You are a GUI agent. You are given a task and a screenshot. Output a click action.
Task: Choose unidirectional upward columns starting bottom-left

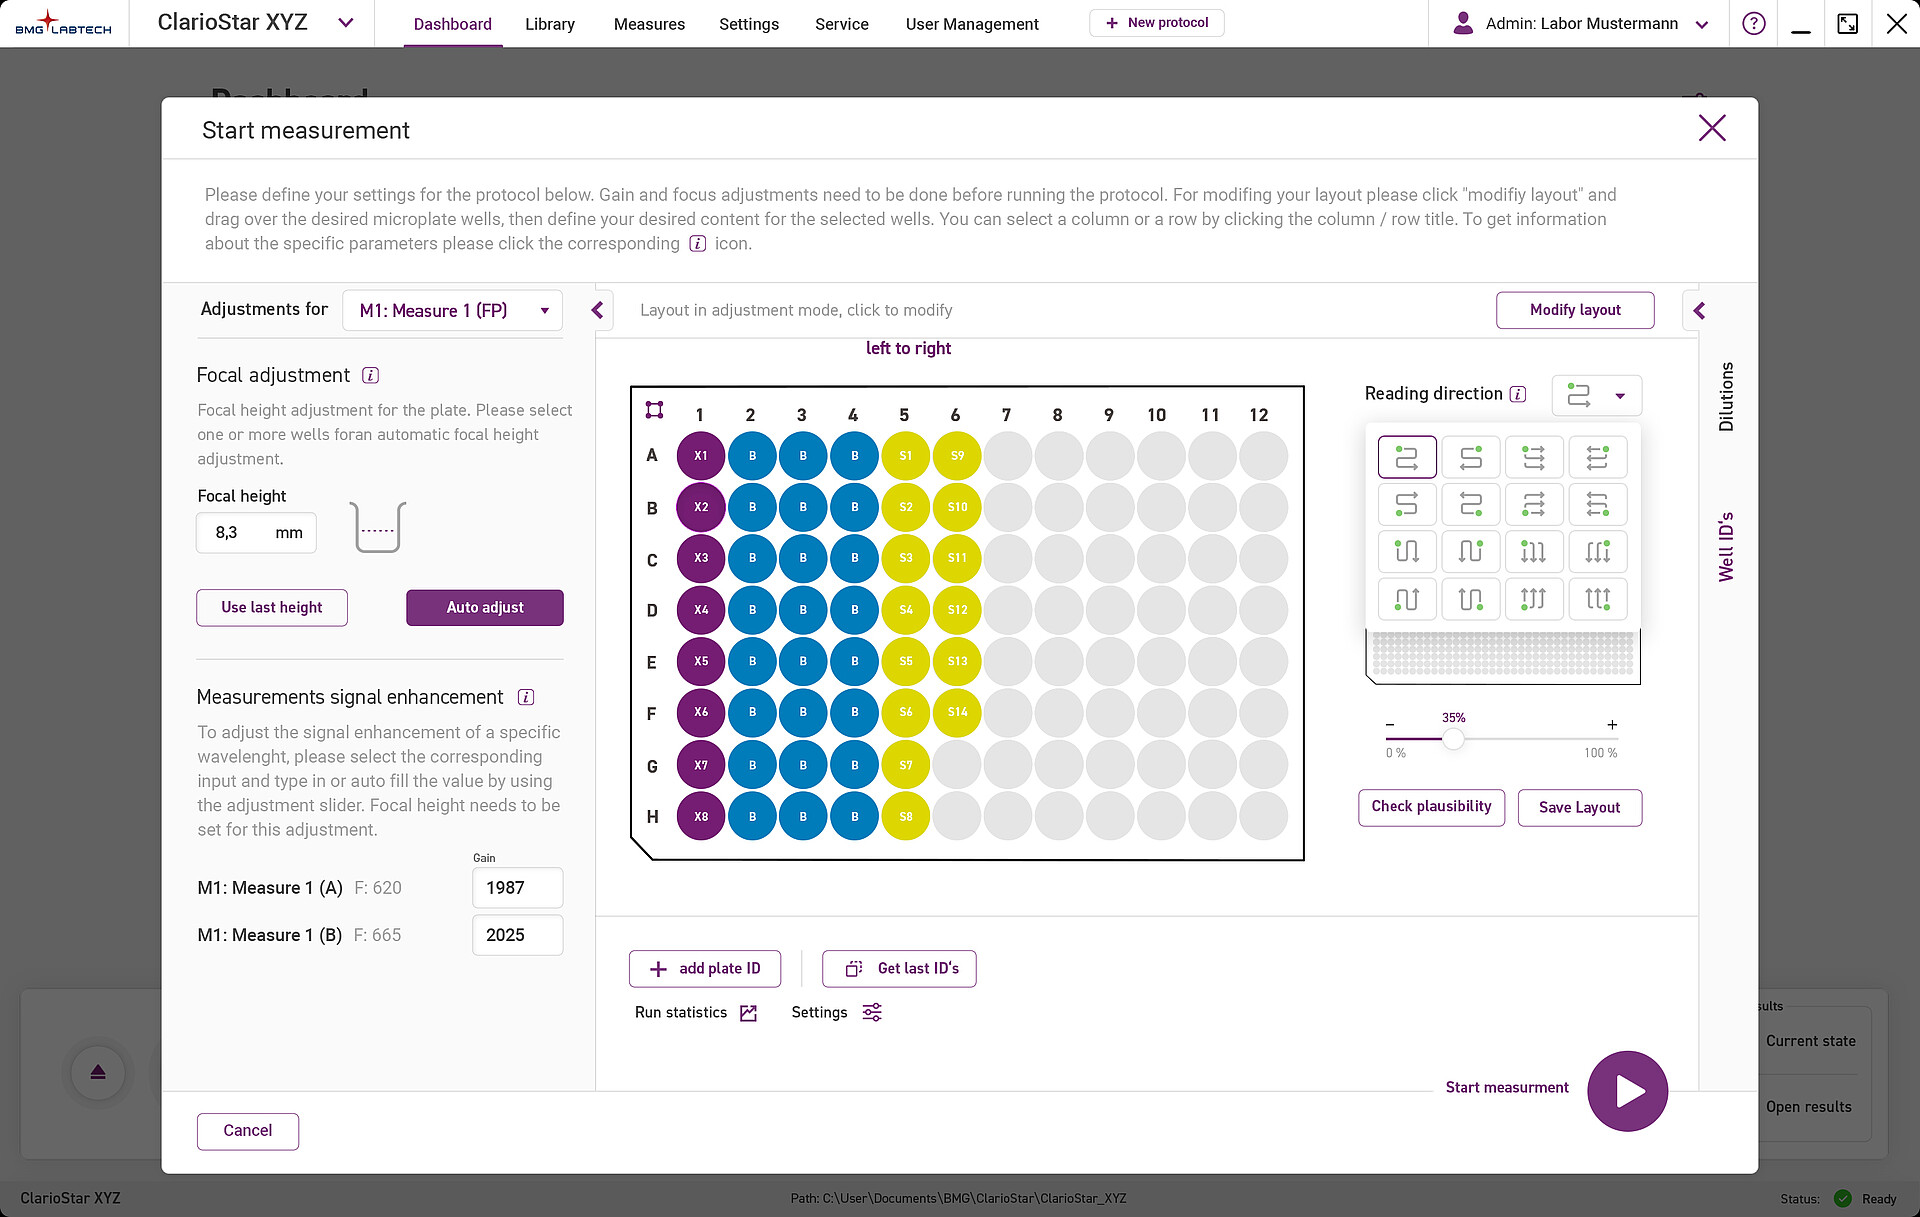point(1534,599)
